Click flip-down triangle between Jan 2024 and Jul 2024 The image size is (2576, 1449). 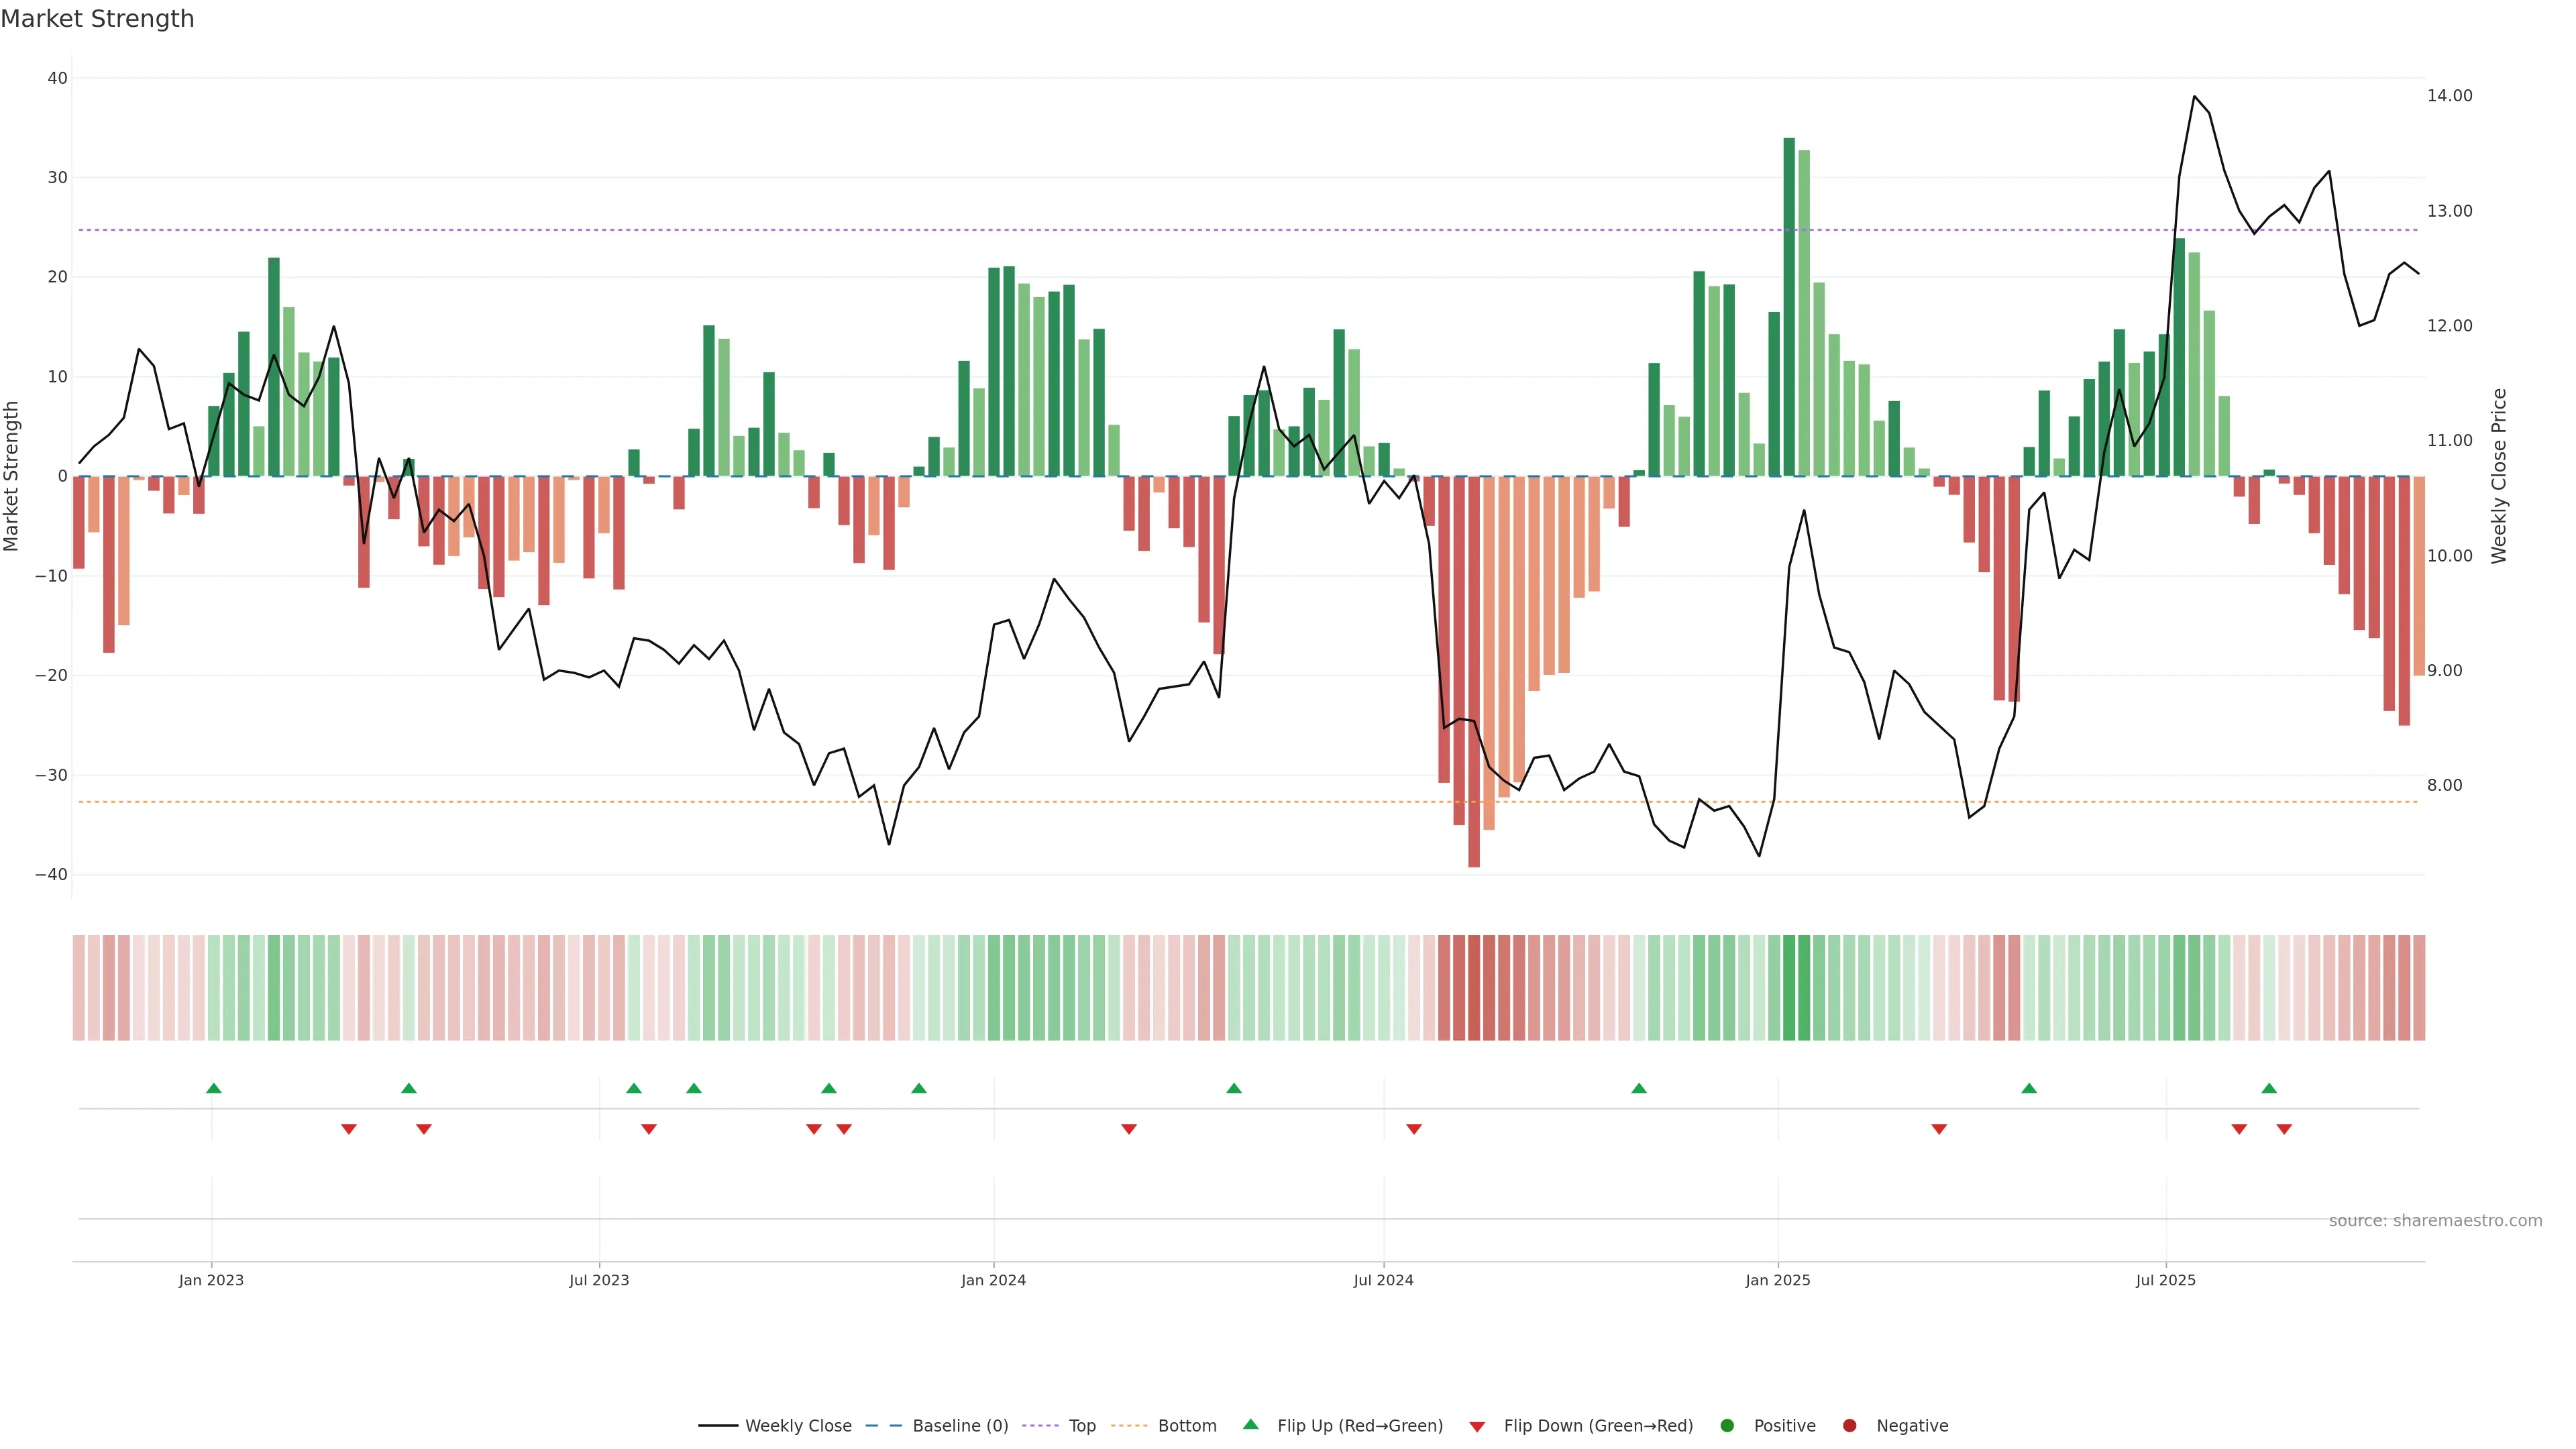[1129, 1129]
